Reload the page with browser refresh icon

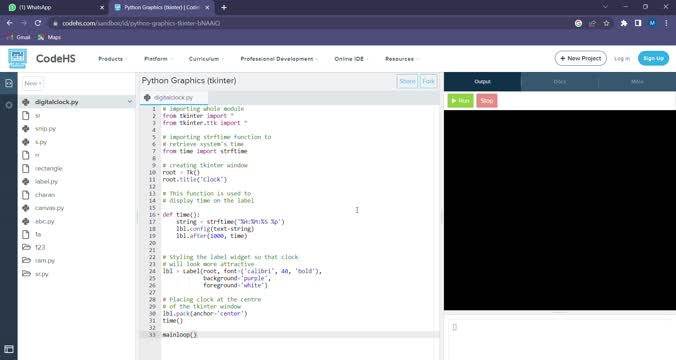pyautogui.click(x=38, y=23)
